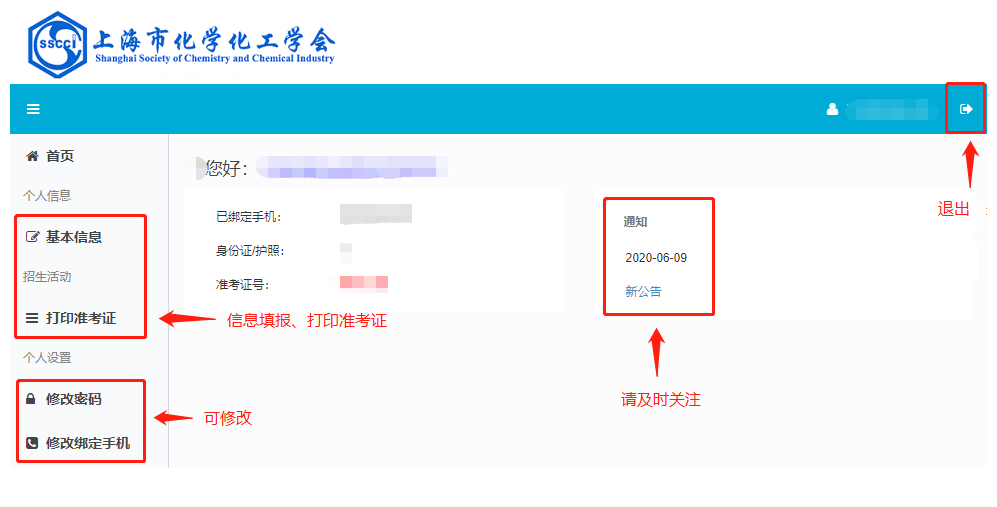The width and height of the screenshot is (997, 507).
Task: Open the 首页 menu item
Action: (x=60, y=156)
